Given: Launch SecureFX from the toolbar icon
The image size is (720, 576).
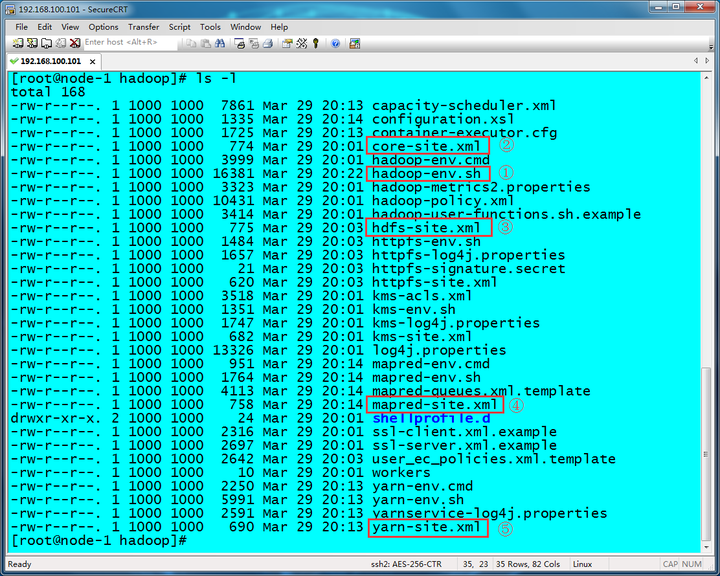Looking at the screenshot, I should coord(354,43).
